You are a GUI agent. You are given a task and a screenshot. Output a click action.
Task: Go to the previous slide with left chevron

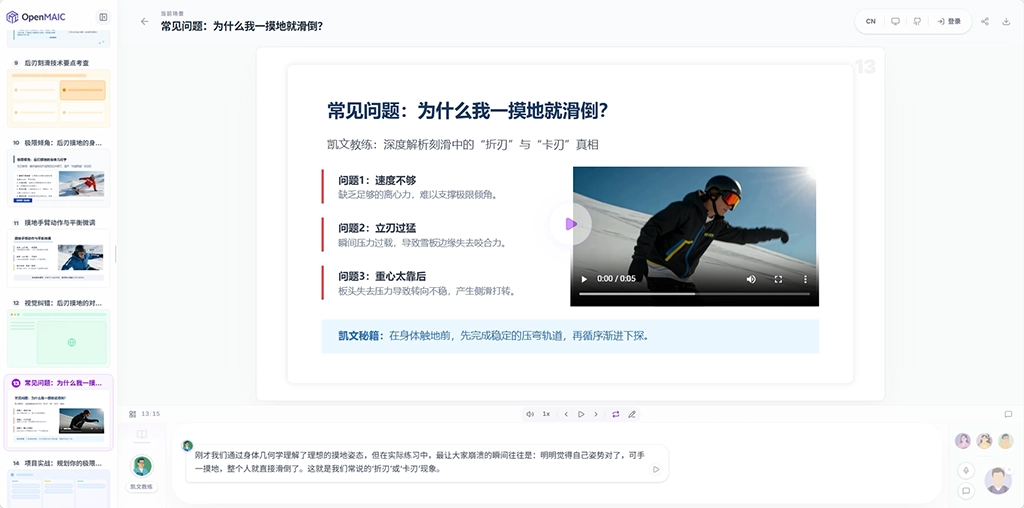click(566, 414)
